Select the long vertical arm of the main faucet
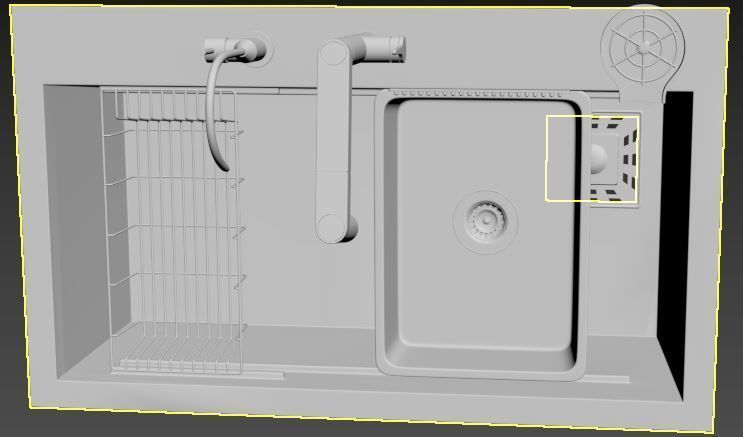The height and width of the screenshot is (437, 743). click(x=334, y=141)
